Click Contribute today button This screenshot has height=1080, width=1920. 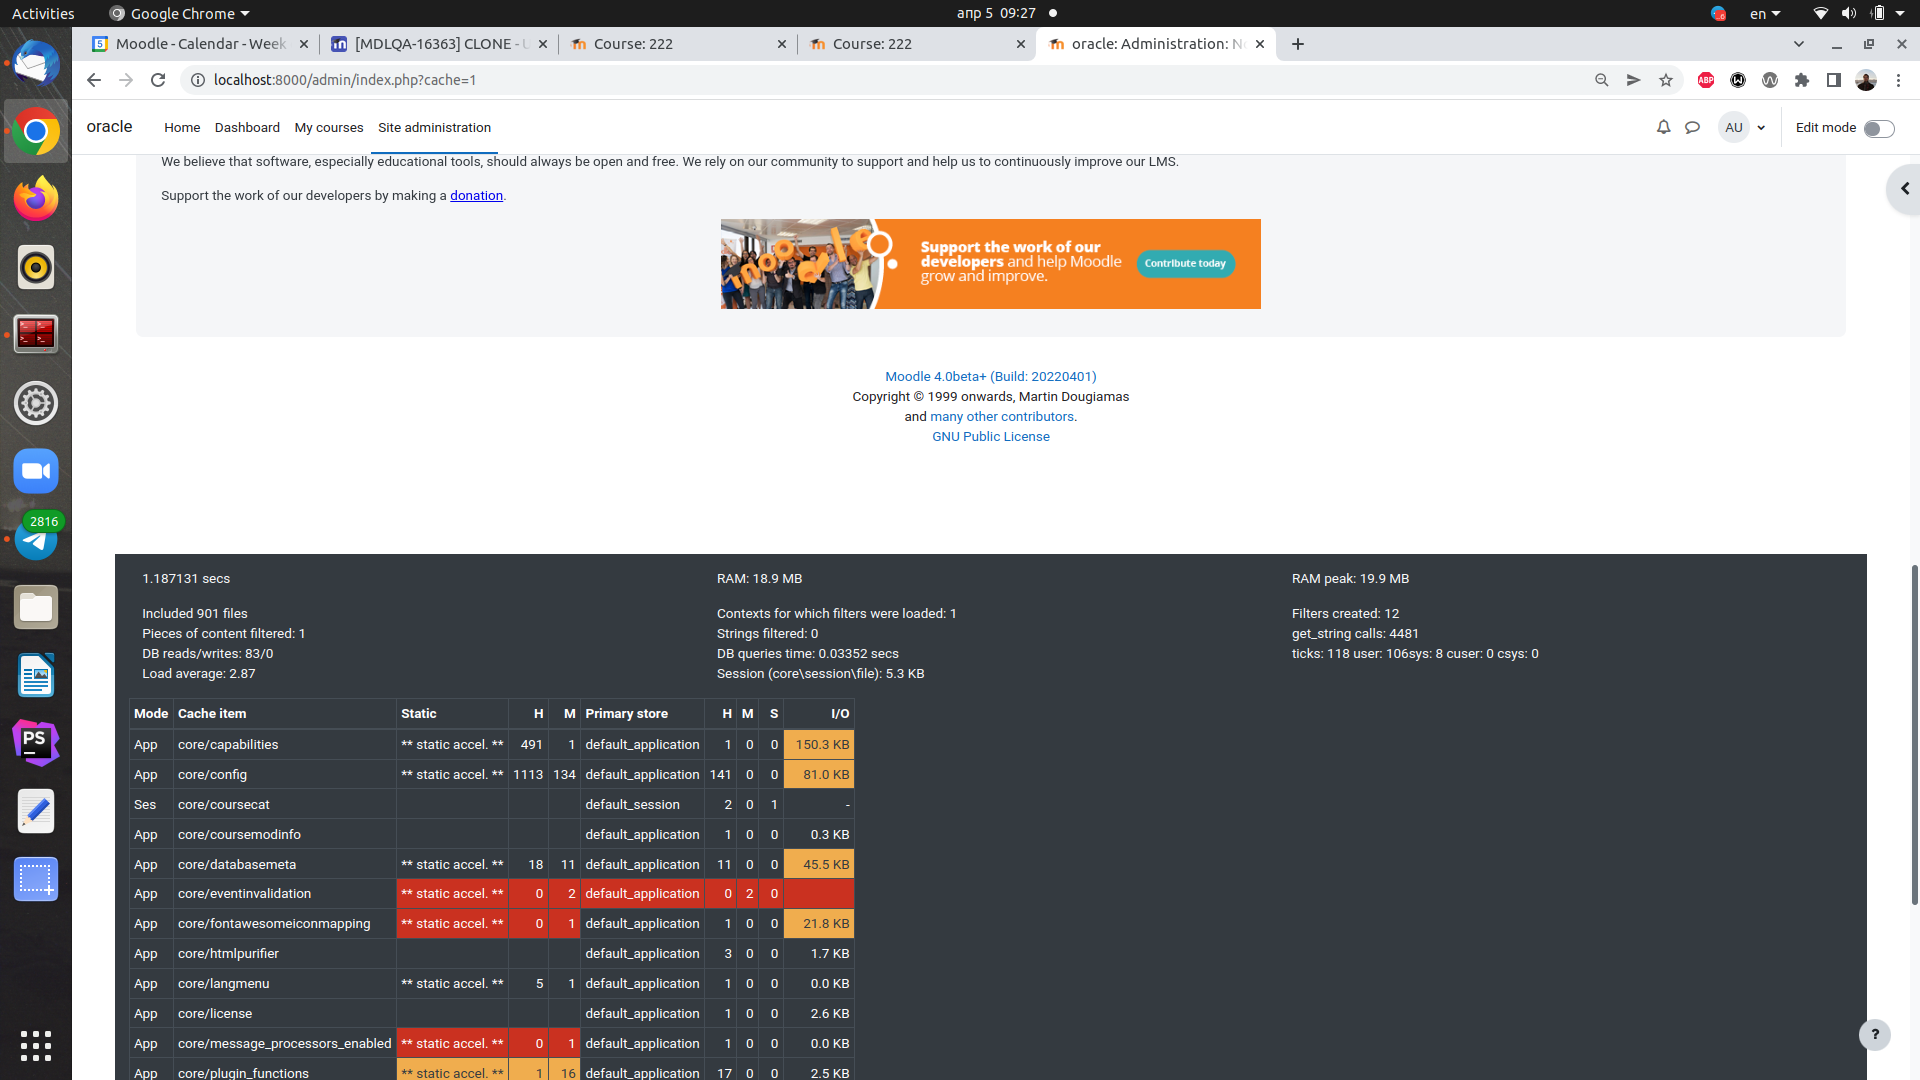pos(1185,263)
